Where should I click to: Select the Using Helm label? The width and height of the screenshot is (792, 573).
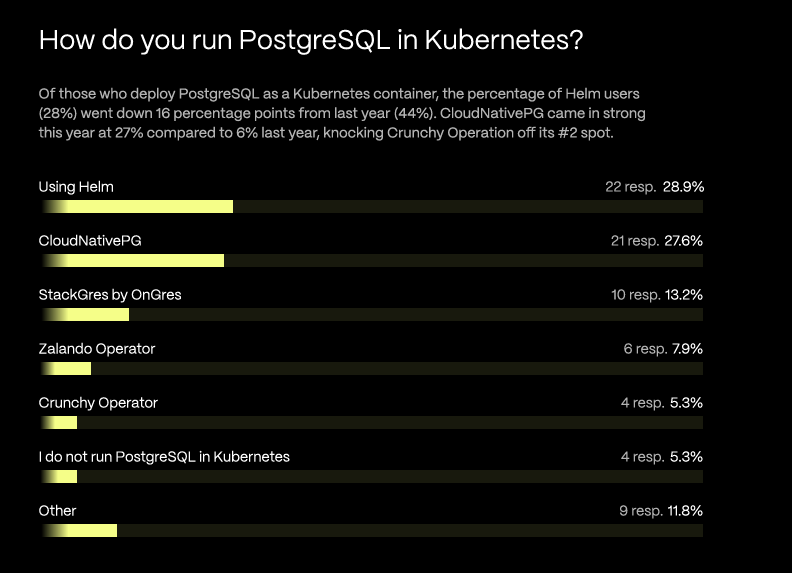(76, 187)
